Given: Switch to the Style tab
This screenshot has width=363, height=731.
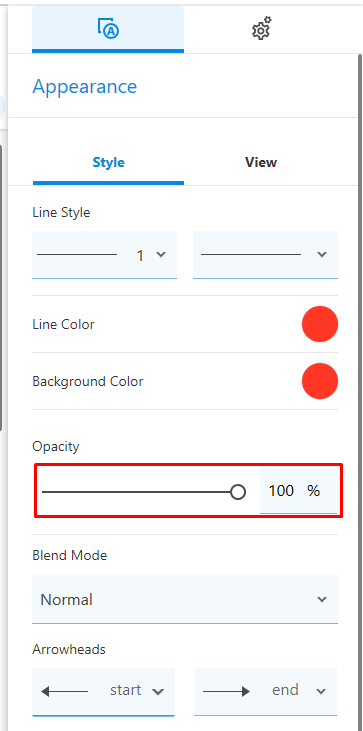Looking at the screenshot, I should pyautogui.click(x=108, y=162).
